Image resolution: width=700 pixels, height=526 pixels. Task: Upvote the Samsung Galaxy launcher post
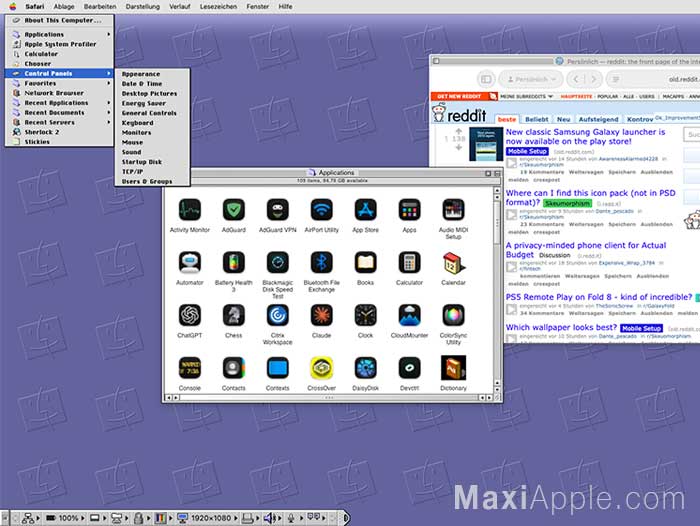tap(458, 131)
